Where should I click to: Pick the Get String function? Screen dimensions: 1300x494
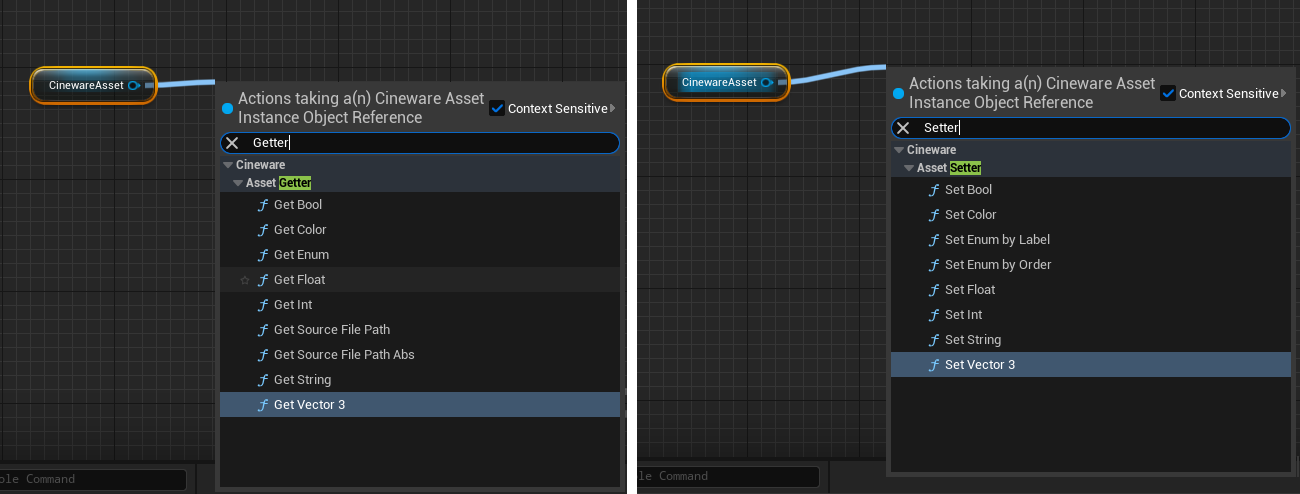pos(302,380)
